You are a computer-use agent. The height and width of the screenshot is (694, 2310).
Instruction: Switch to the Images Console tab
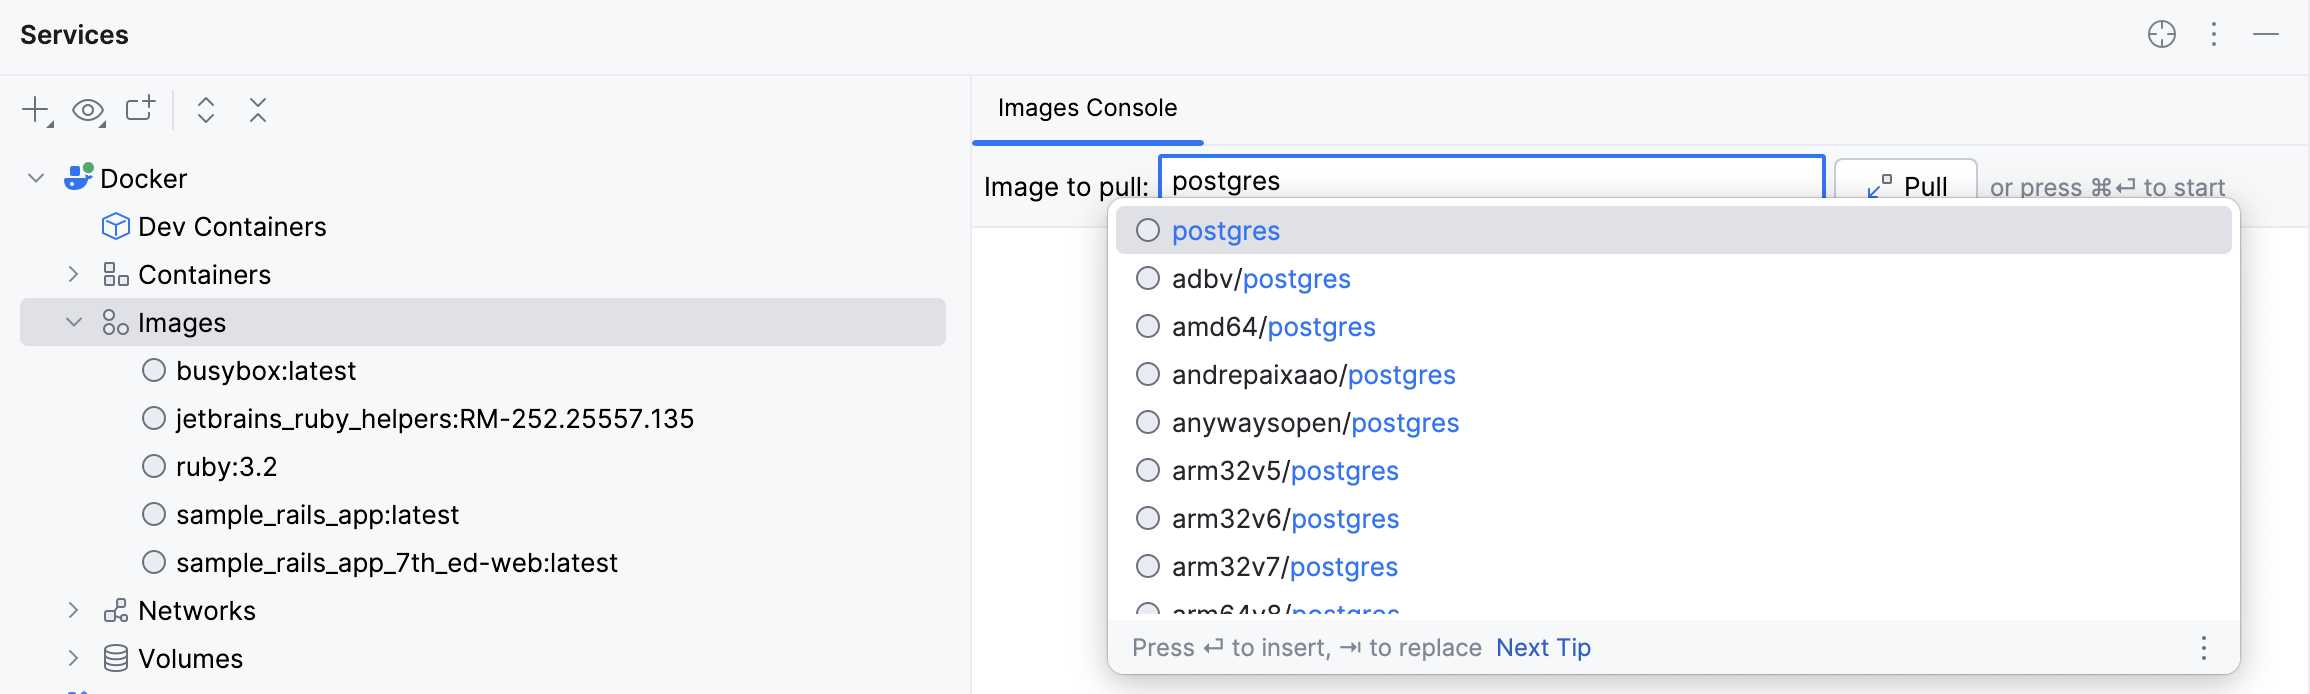[x=1085, y=107]
